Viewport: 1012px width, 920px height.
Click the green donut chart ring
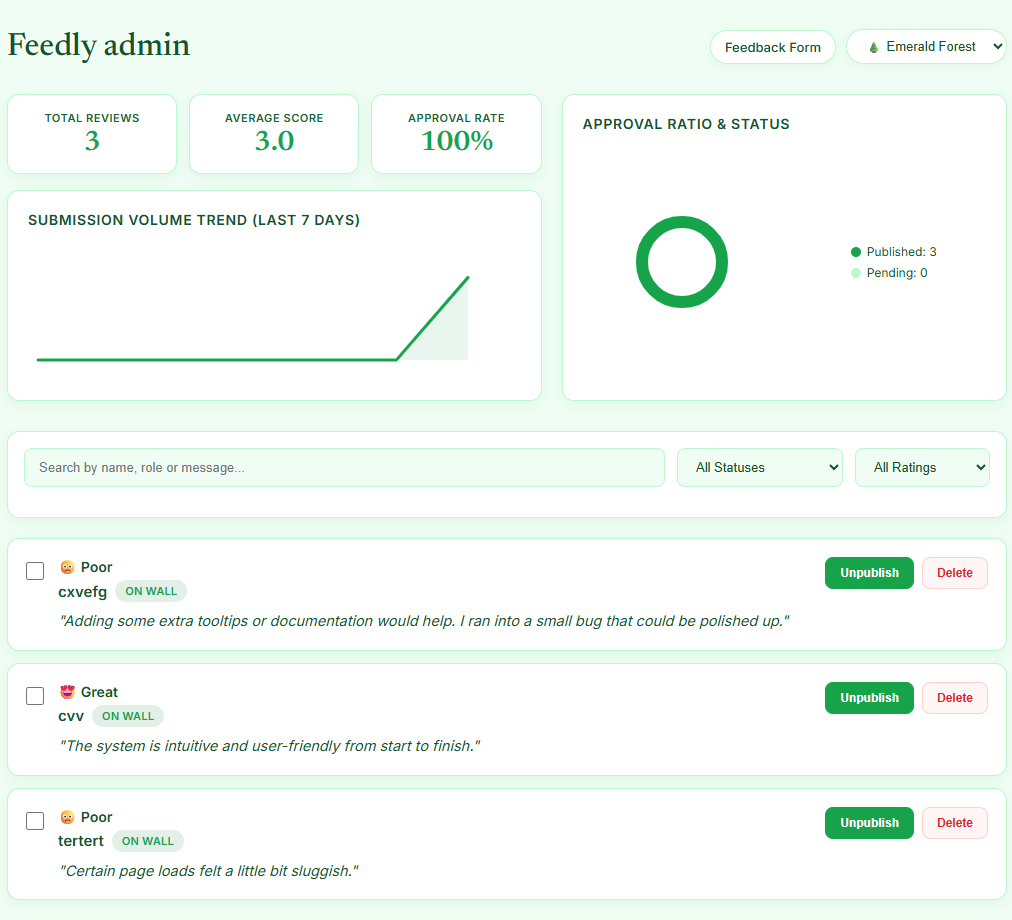(x=682, y=262)
